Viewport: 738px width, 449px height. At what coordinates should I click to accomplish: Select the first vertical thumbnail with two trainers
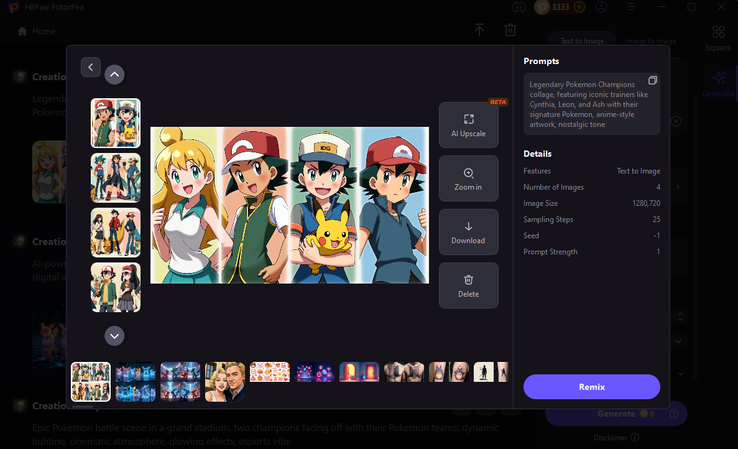point(116,123)
